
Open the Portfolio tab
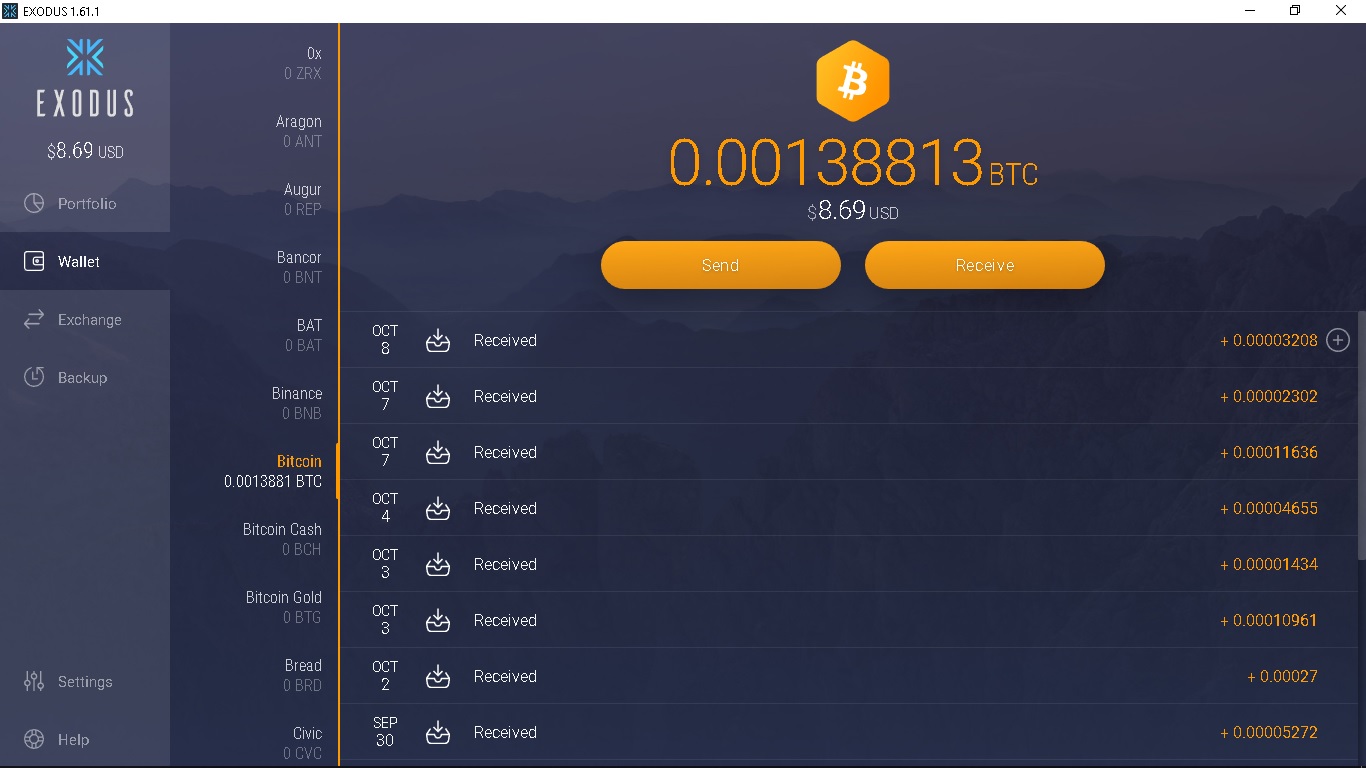85,203
